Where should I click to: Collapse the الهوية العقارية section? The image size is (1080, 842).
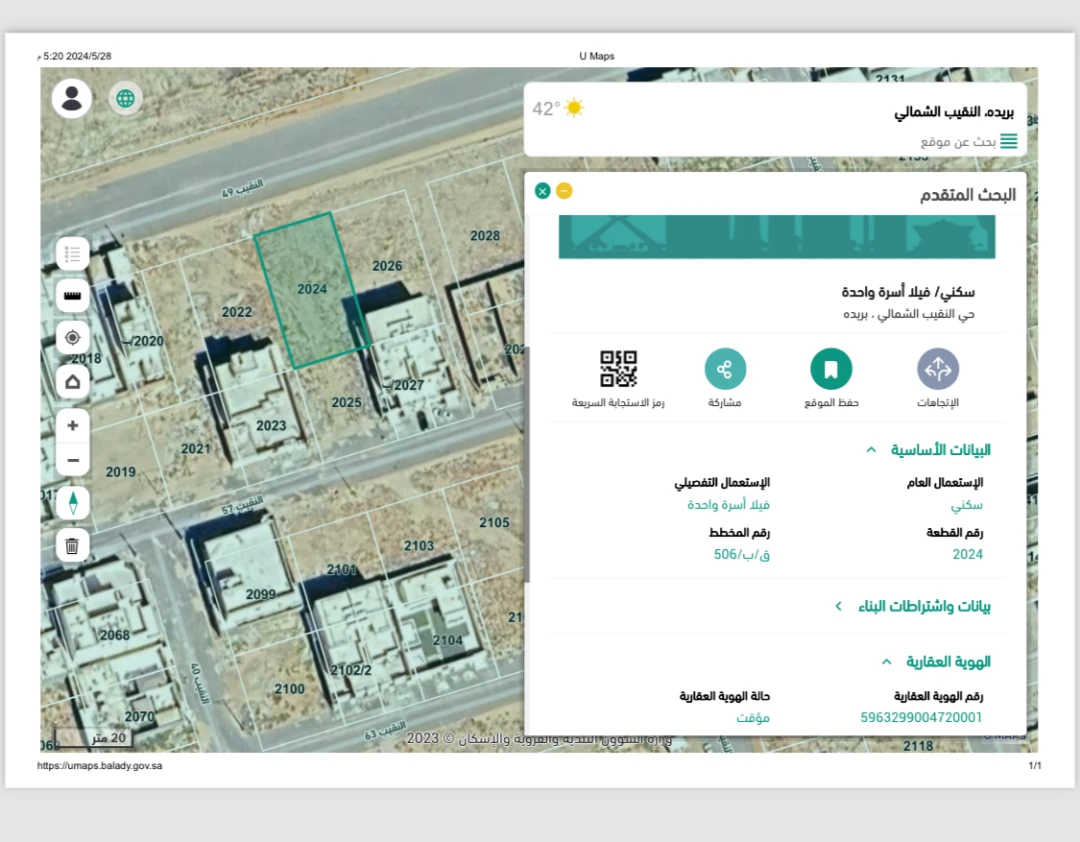(886, 662)
